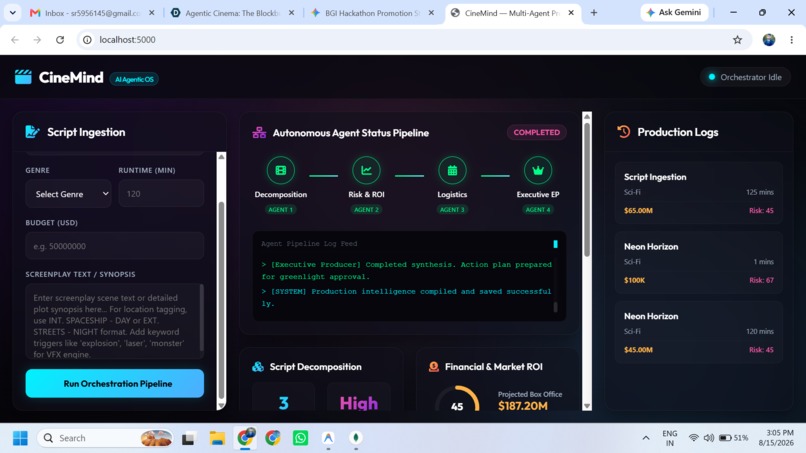Click the $187.20M projected box office value
This screenshot has width=806, height=453.
click(x=523, y=406)
